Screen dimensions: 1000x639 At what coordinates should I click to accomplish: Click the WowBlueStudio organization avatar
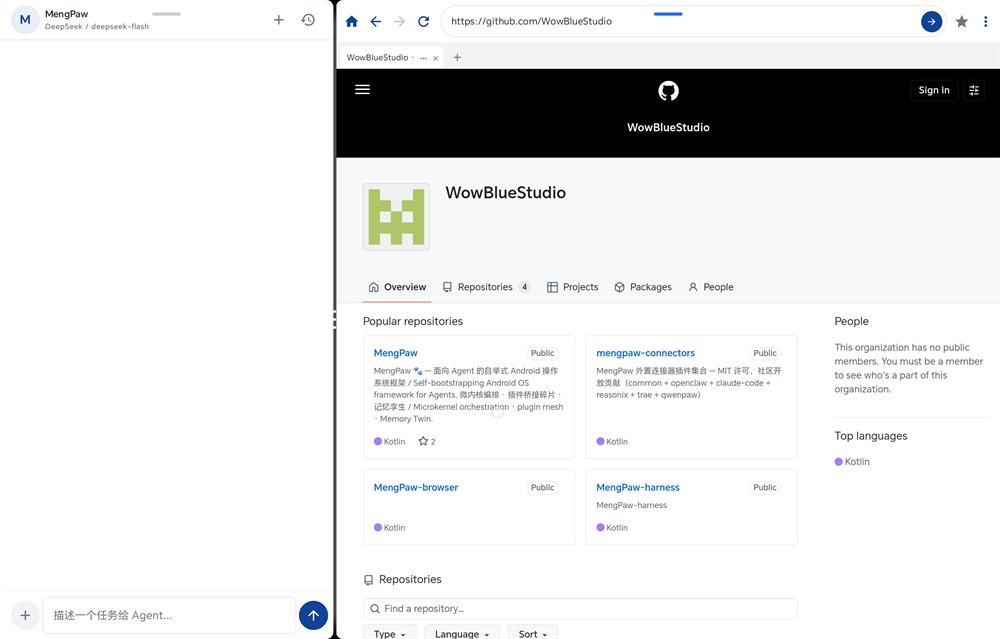pos(396,217)
